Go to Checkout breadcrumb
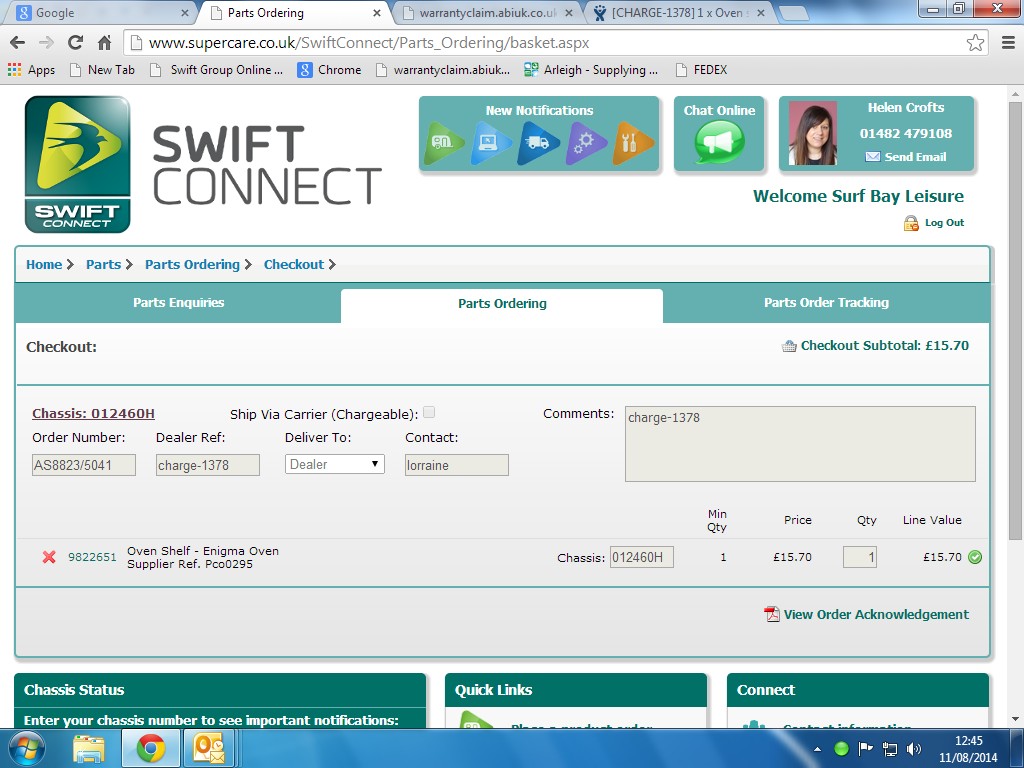The height and width of the screenshot is (768, 1024). click(x=294, y=264)
